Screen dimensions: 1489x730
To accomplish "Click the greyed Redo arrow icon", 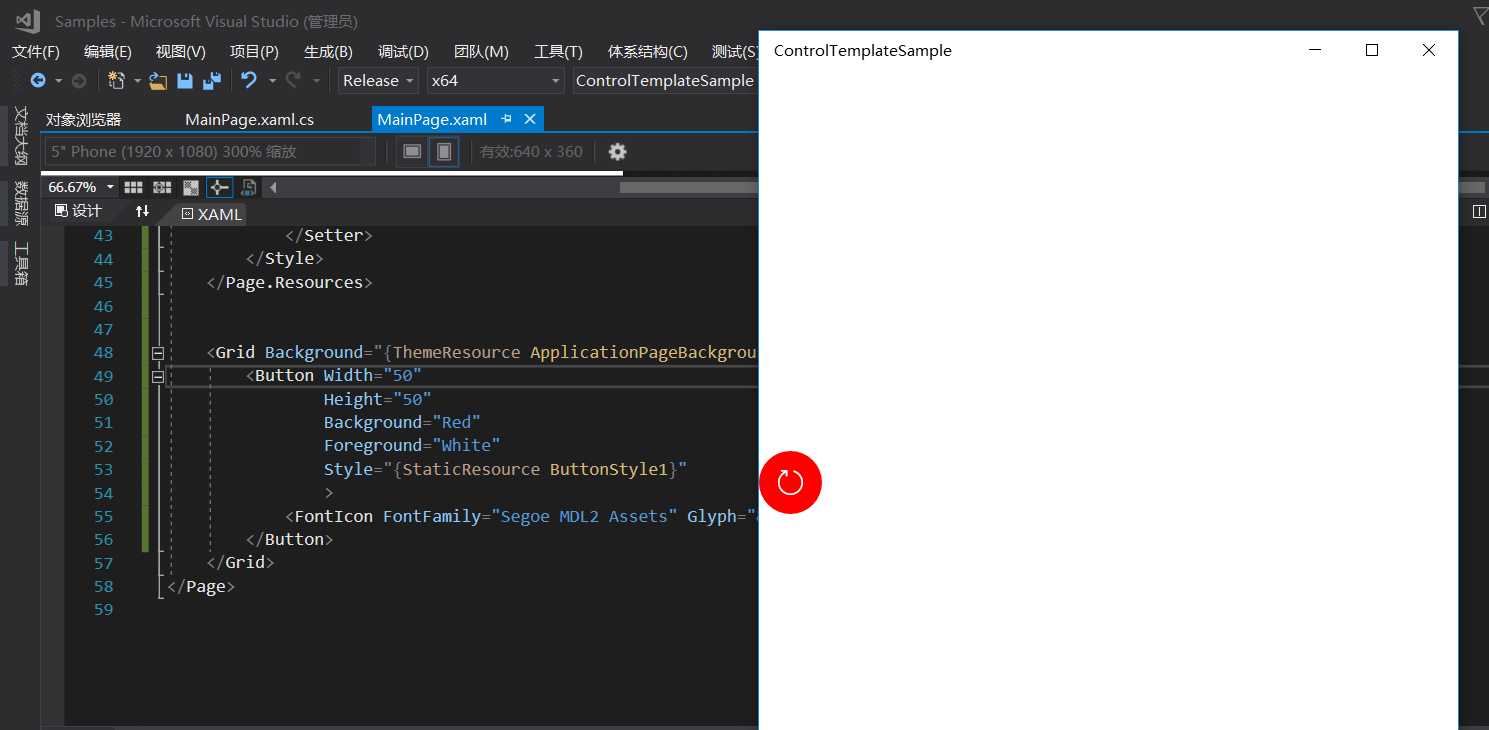I will click(x=293, y=81).
